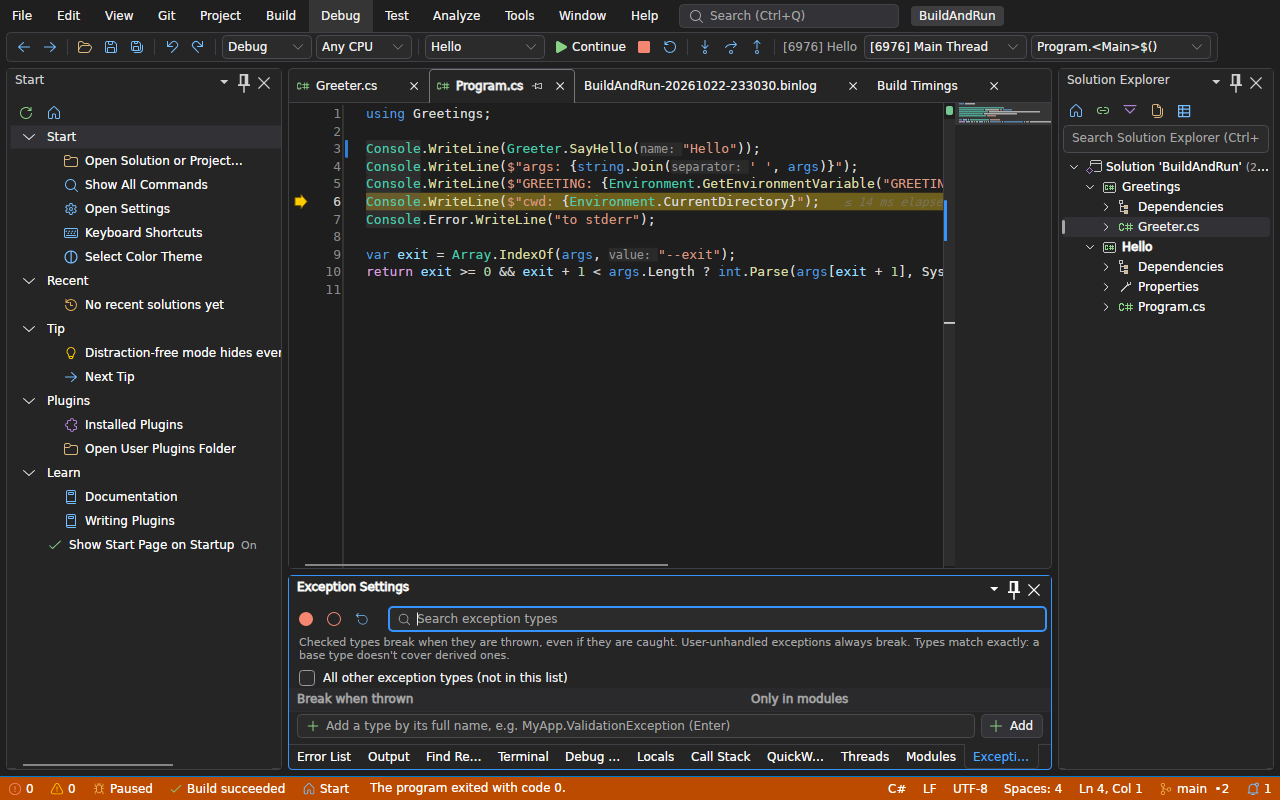Stop debugging with the red square
Screen dimensions: 1280x800
644,47
